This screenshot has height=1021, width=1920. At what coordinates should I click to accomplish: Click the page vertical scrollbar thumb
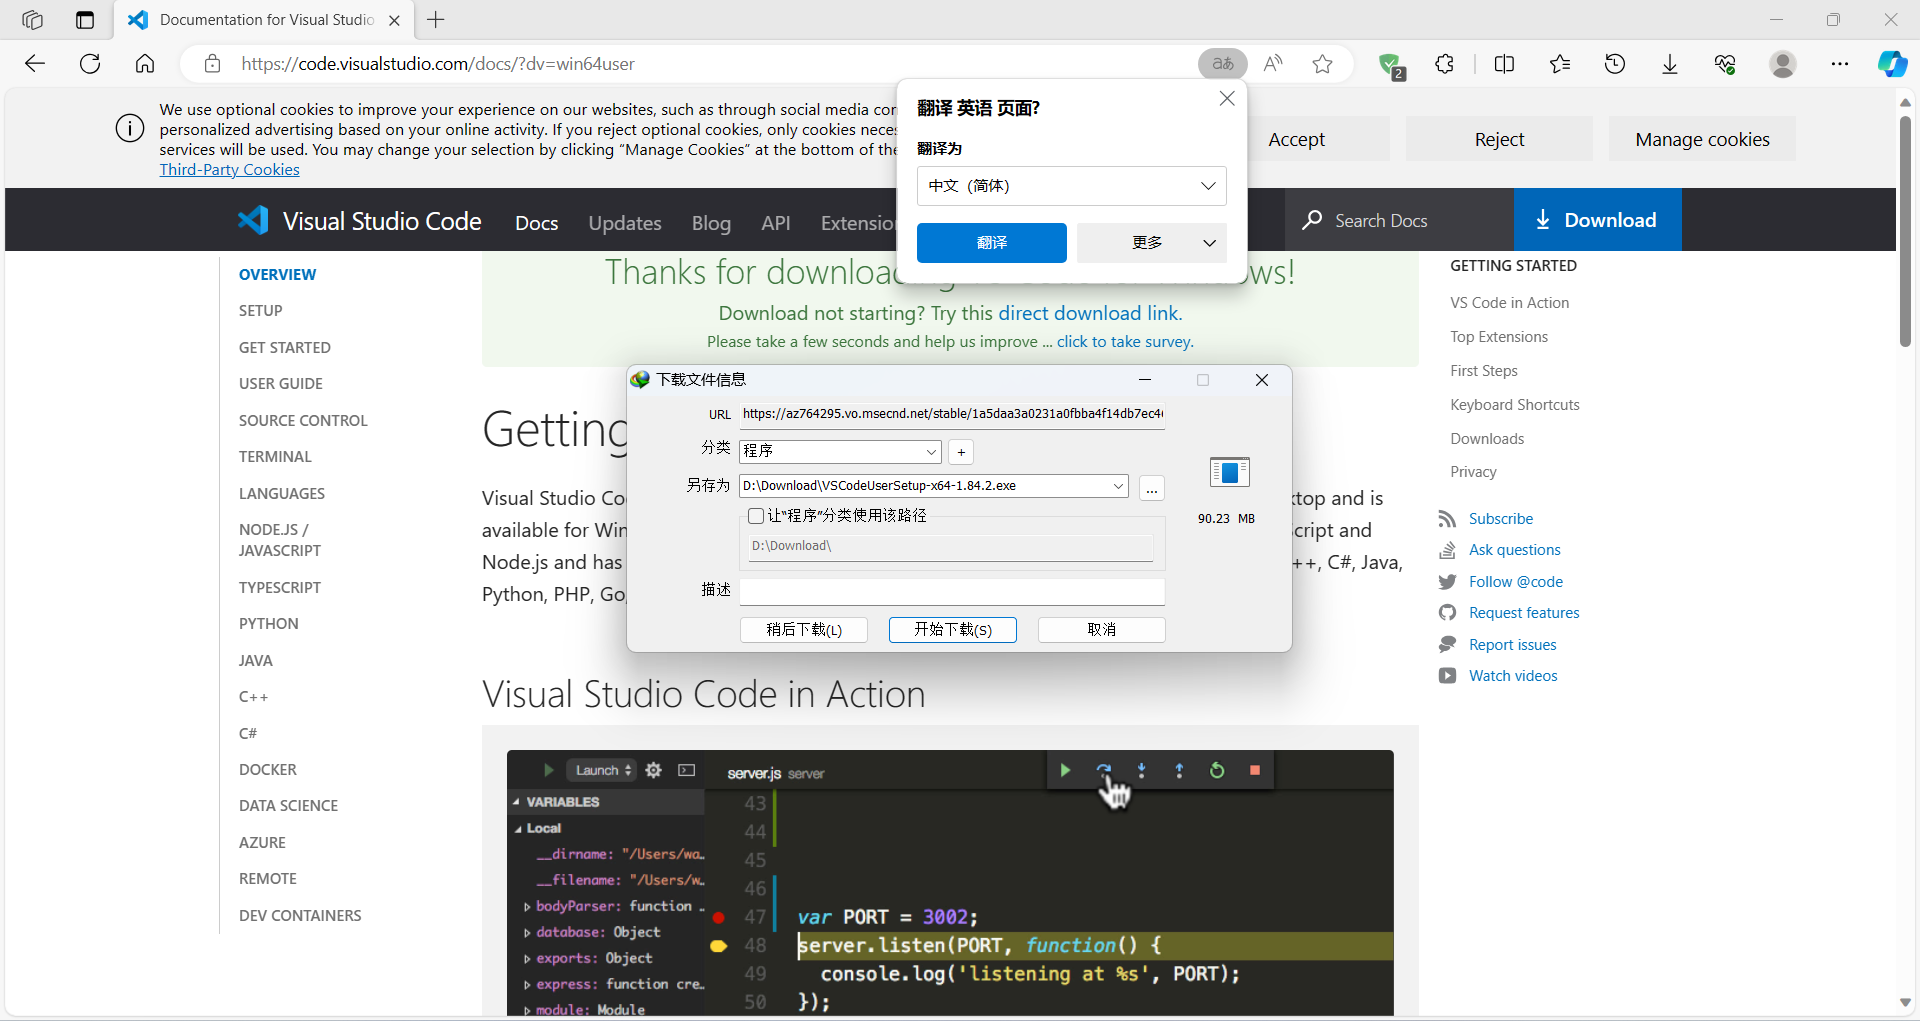coord(1905,230)
